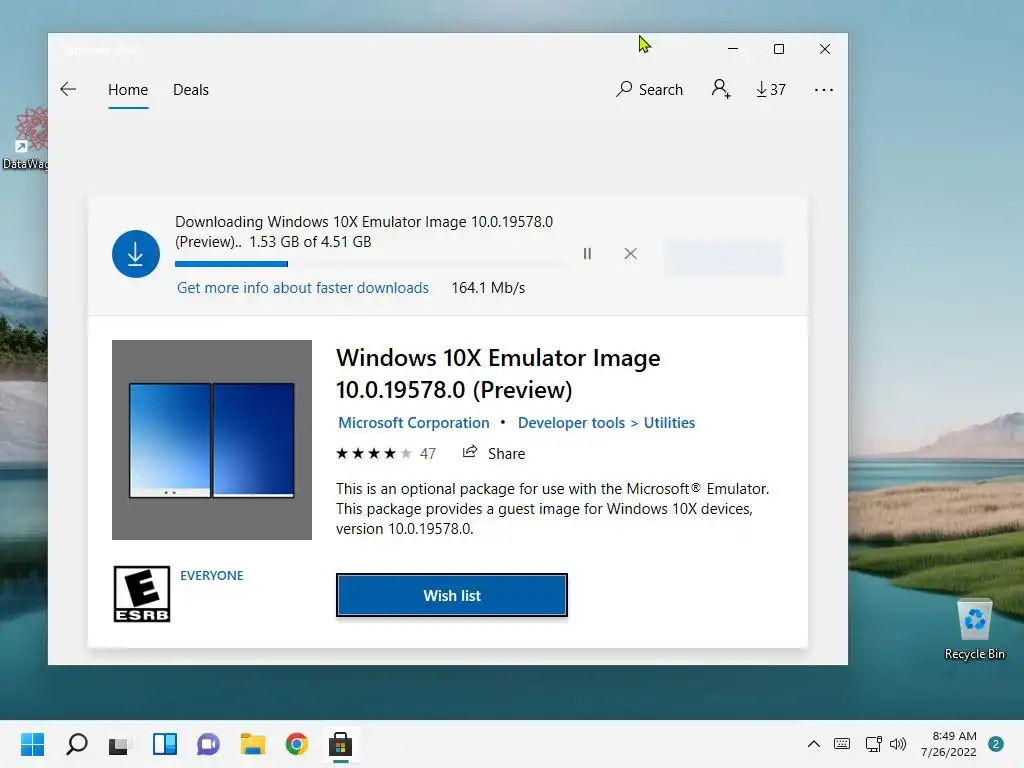Screen dimensions: 1024x768
Task: Click the Wish list button
Action: pyautogui.click(x=452, y=595)
